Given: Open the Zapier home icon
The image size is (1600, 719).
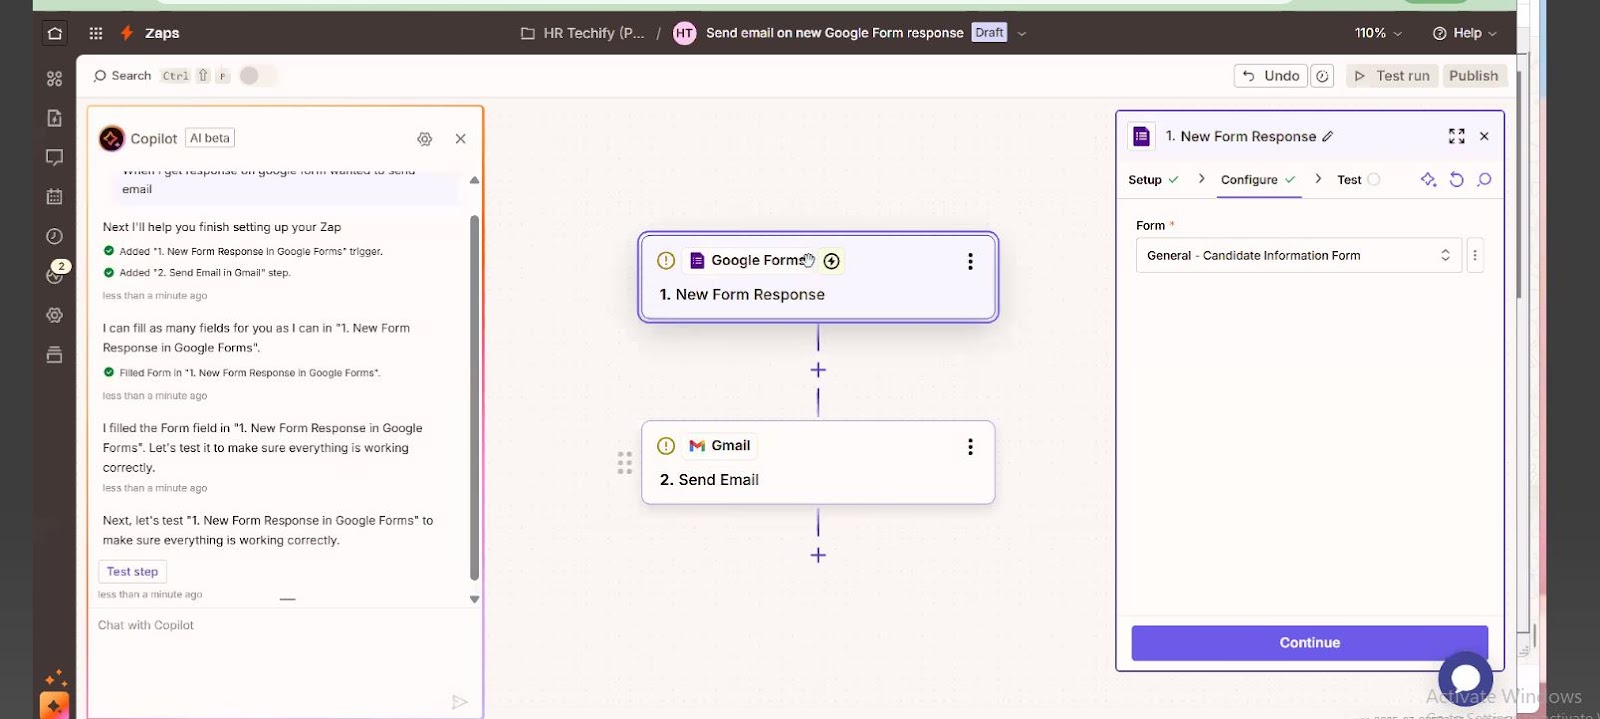Looking at the screenshot, I should (x=55, y=33).
